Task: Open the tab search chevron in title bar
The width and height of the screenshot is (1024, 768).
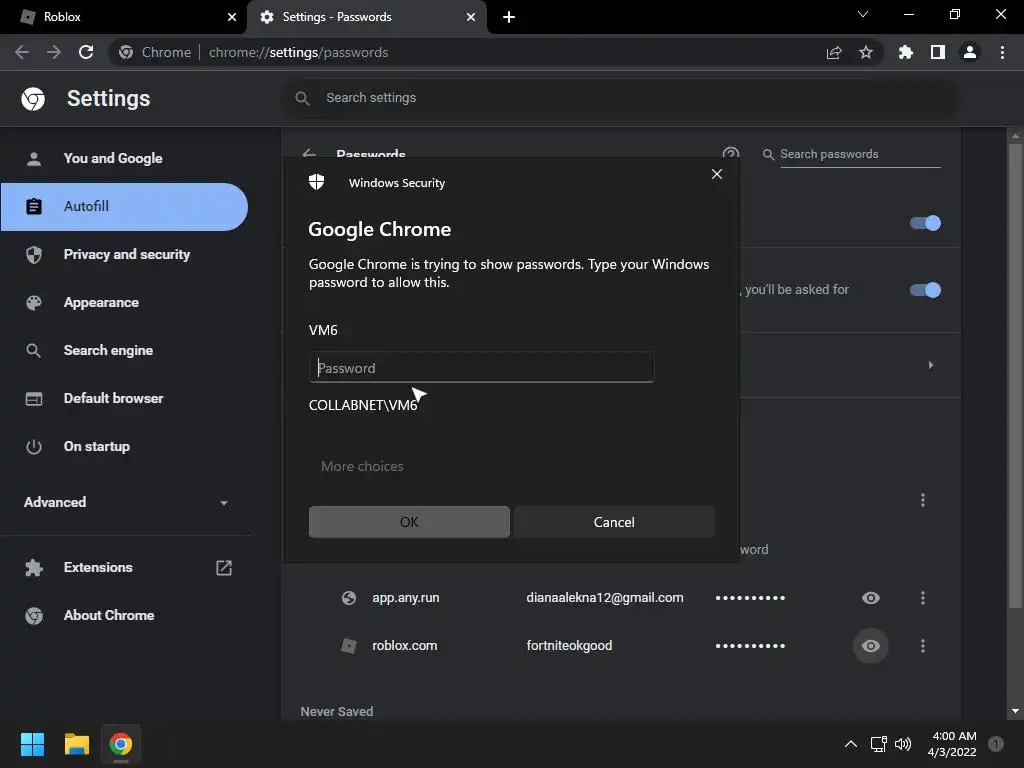Action: tap(863, 14)
